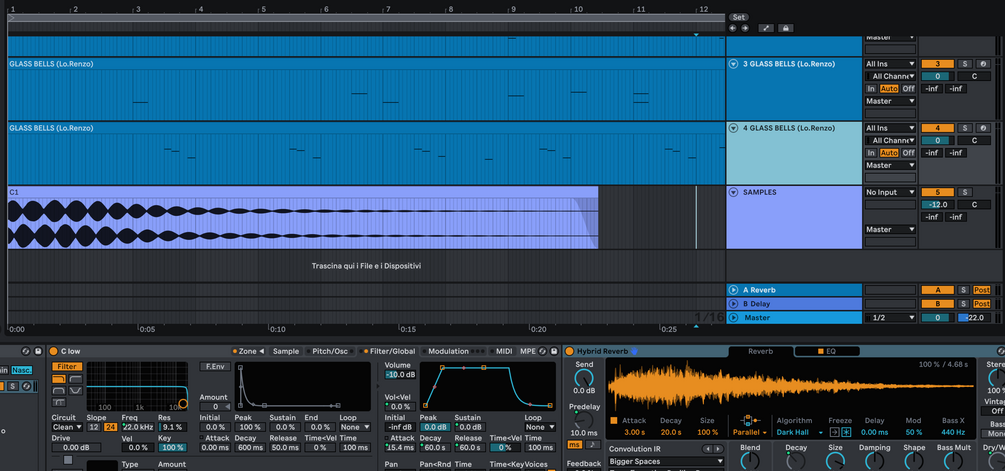Screen dimensions: 1005x471
Task: Click the Predelay ms button
Action: [574, 445]
